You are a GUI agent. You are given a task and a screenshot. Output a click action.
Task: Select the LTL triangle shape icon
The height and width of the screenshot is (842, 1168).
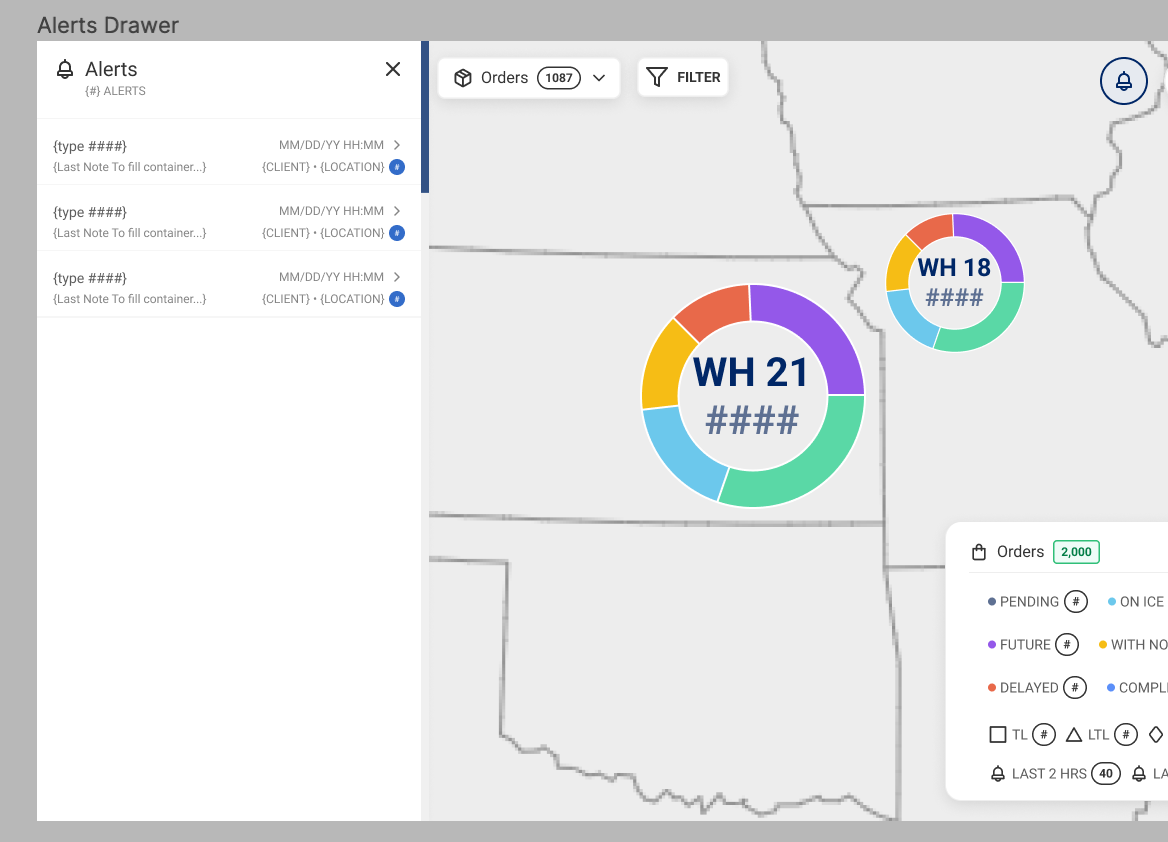coord(1073,735)
